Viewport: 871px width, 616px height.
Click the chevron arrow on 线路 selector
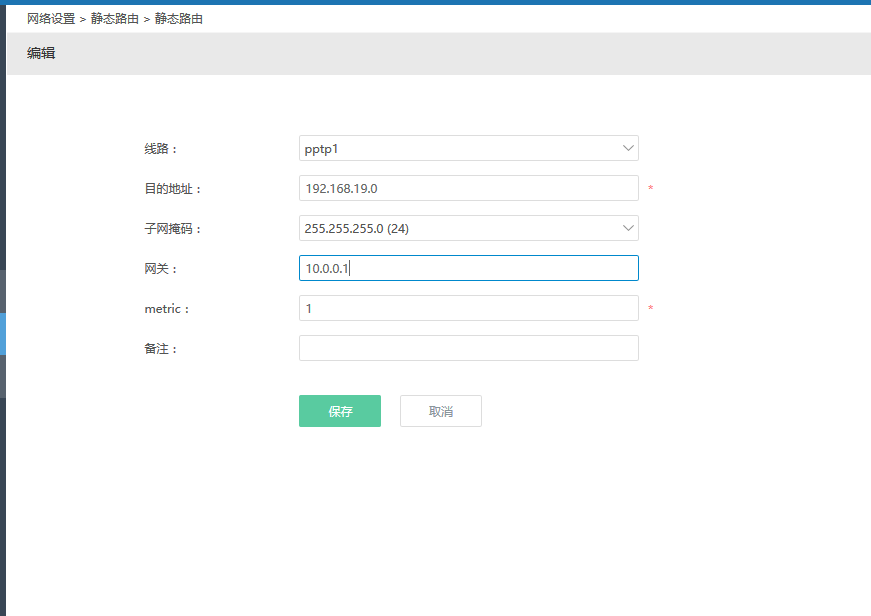tap(628, 148)
